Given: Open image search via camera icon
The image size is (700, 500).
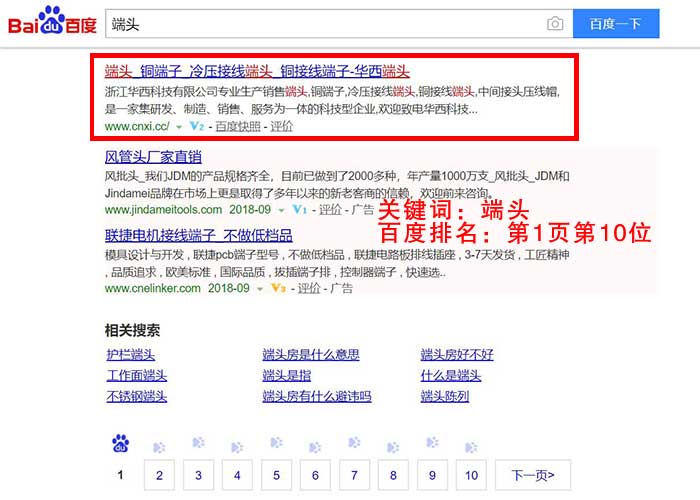Looking at the screenshot, I should click(555, 23).
